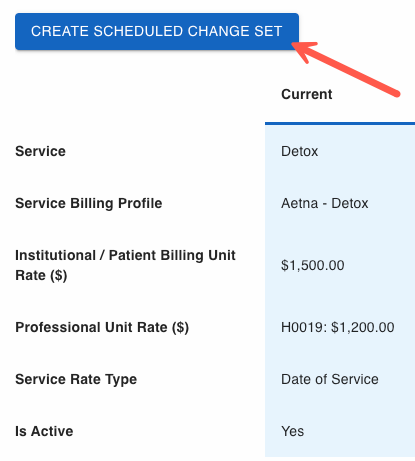Click the Create Scheduled Change Set button

[x=157, y=32]
